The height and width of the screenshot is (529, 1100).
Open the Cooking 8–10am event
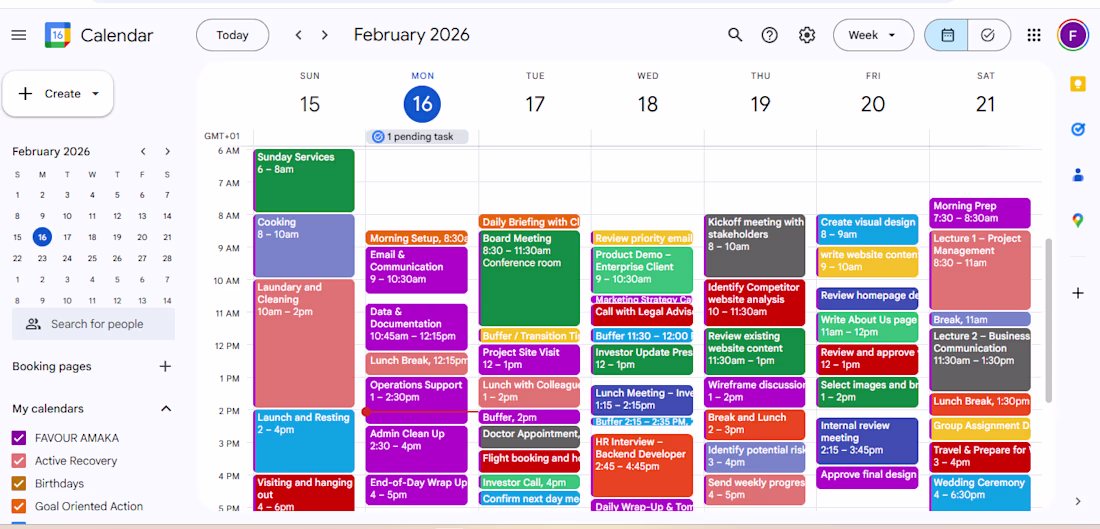pyautogui.click(x=304, y=246)
